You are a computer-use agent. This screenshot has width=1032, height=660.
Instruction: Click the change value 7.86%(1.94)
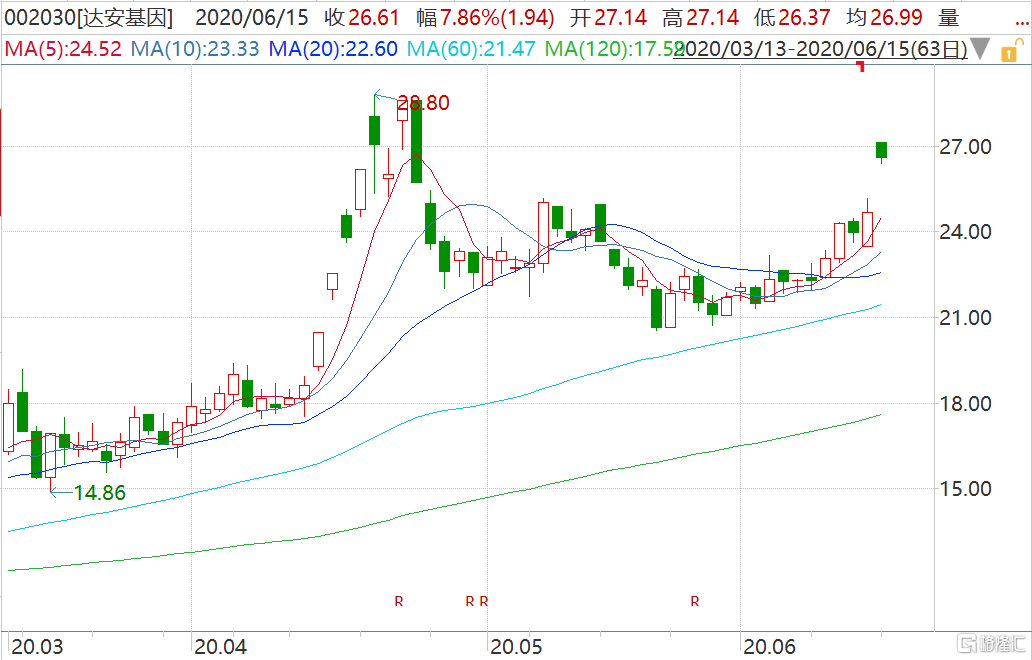point(497,17)
